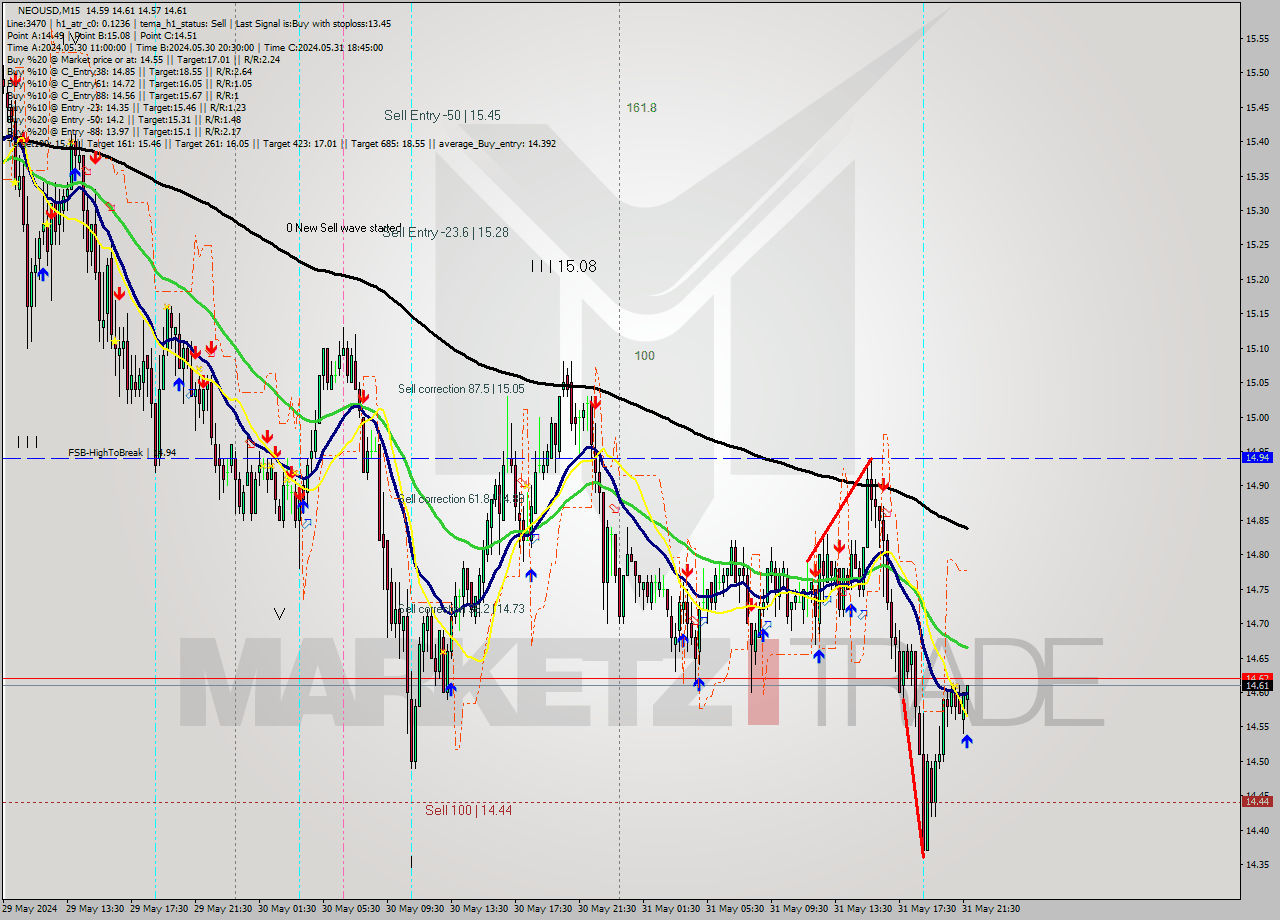The width and height of the screenshot is (1280, 920).
Task: Click the '30 May 21:30' time axis label
Action: click(x=607, y=909)
